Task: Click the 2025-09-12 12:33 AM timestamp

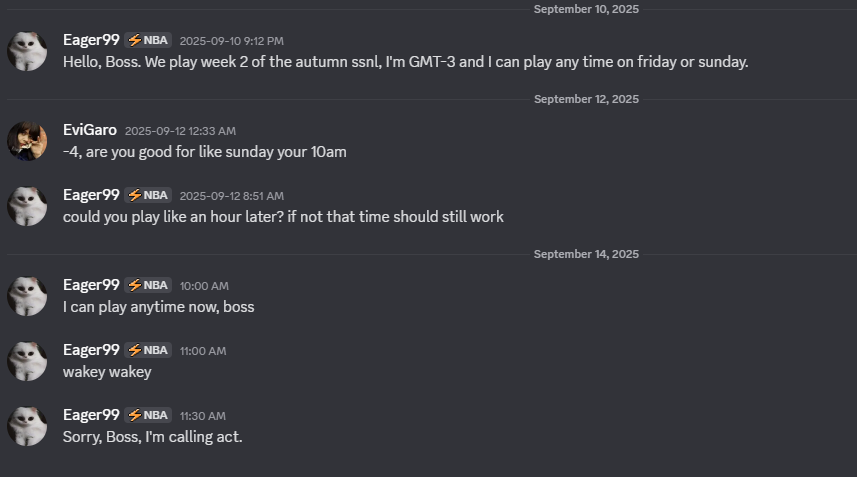Action: (180, 131)
